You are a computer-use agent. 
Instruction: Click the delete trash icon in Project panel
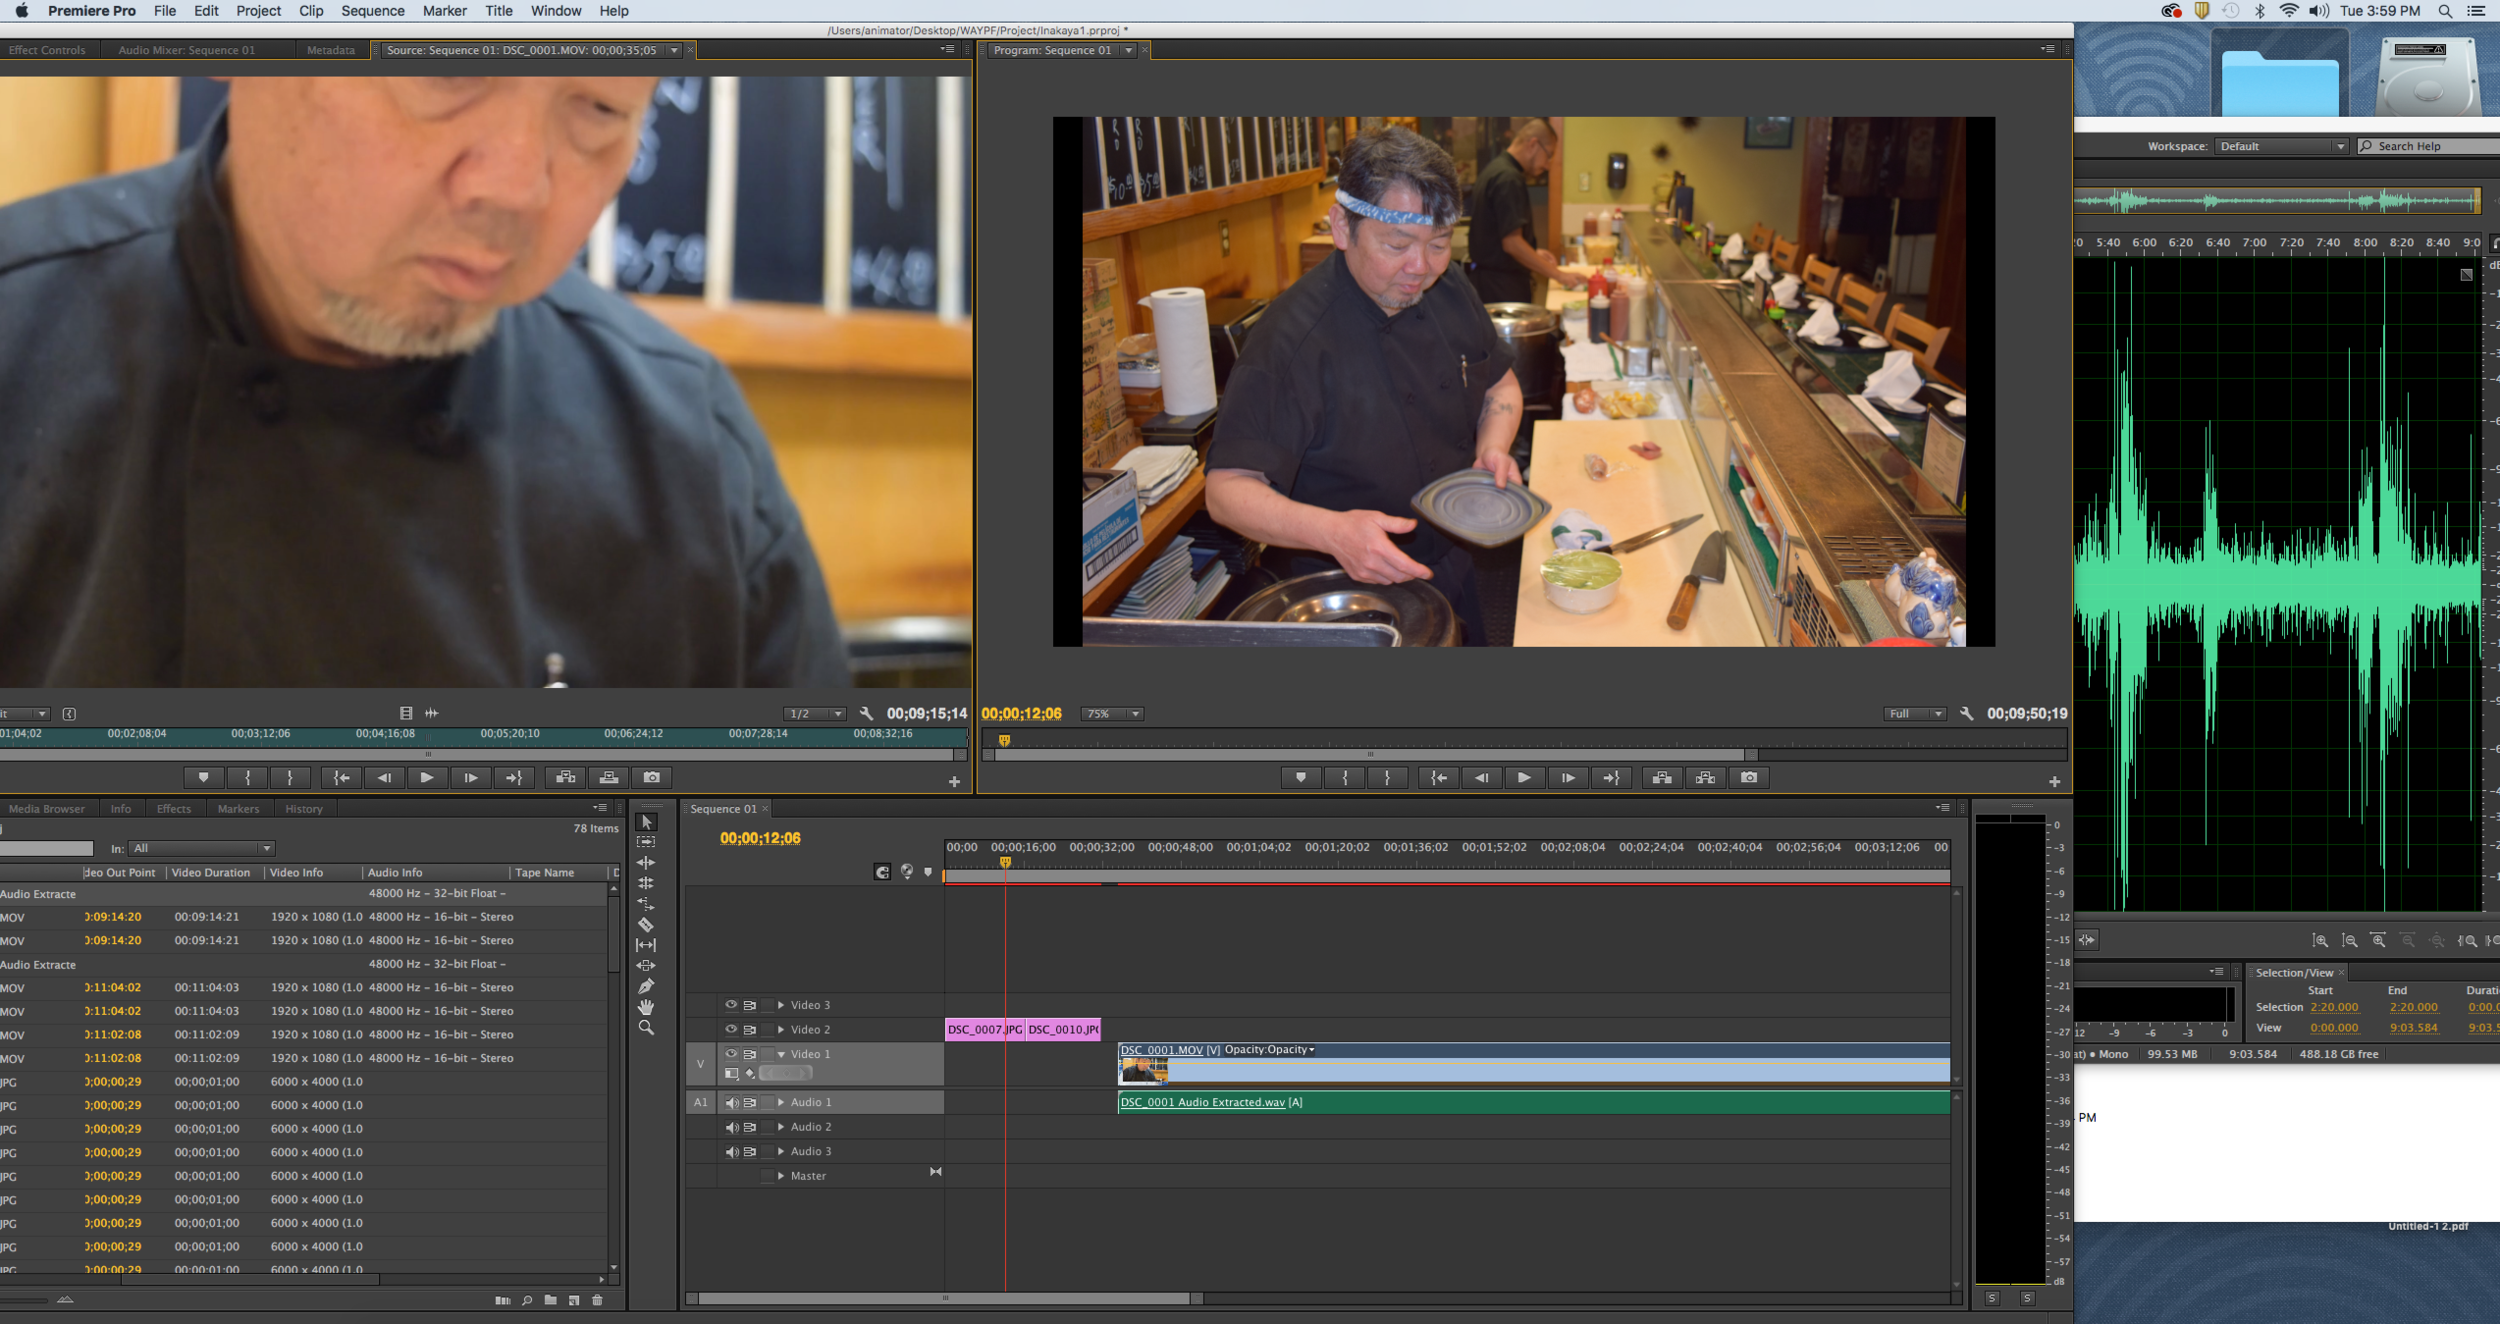coord(597,1300)
